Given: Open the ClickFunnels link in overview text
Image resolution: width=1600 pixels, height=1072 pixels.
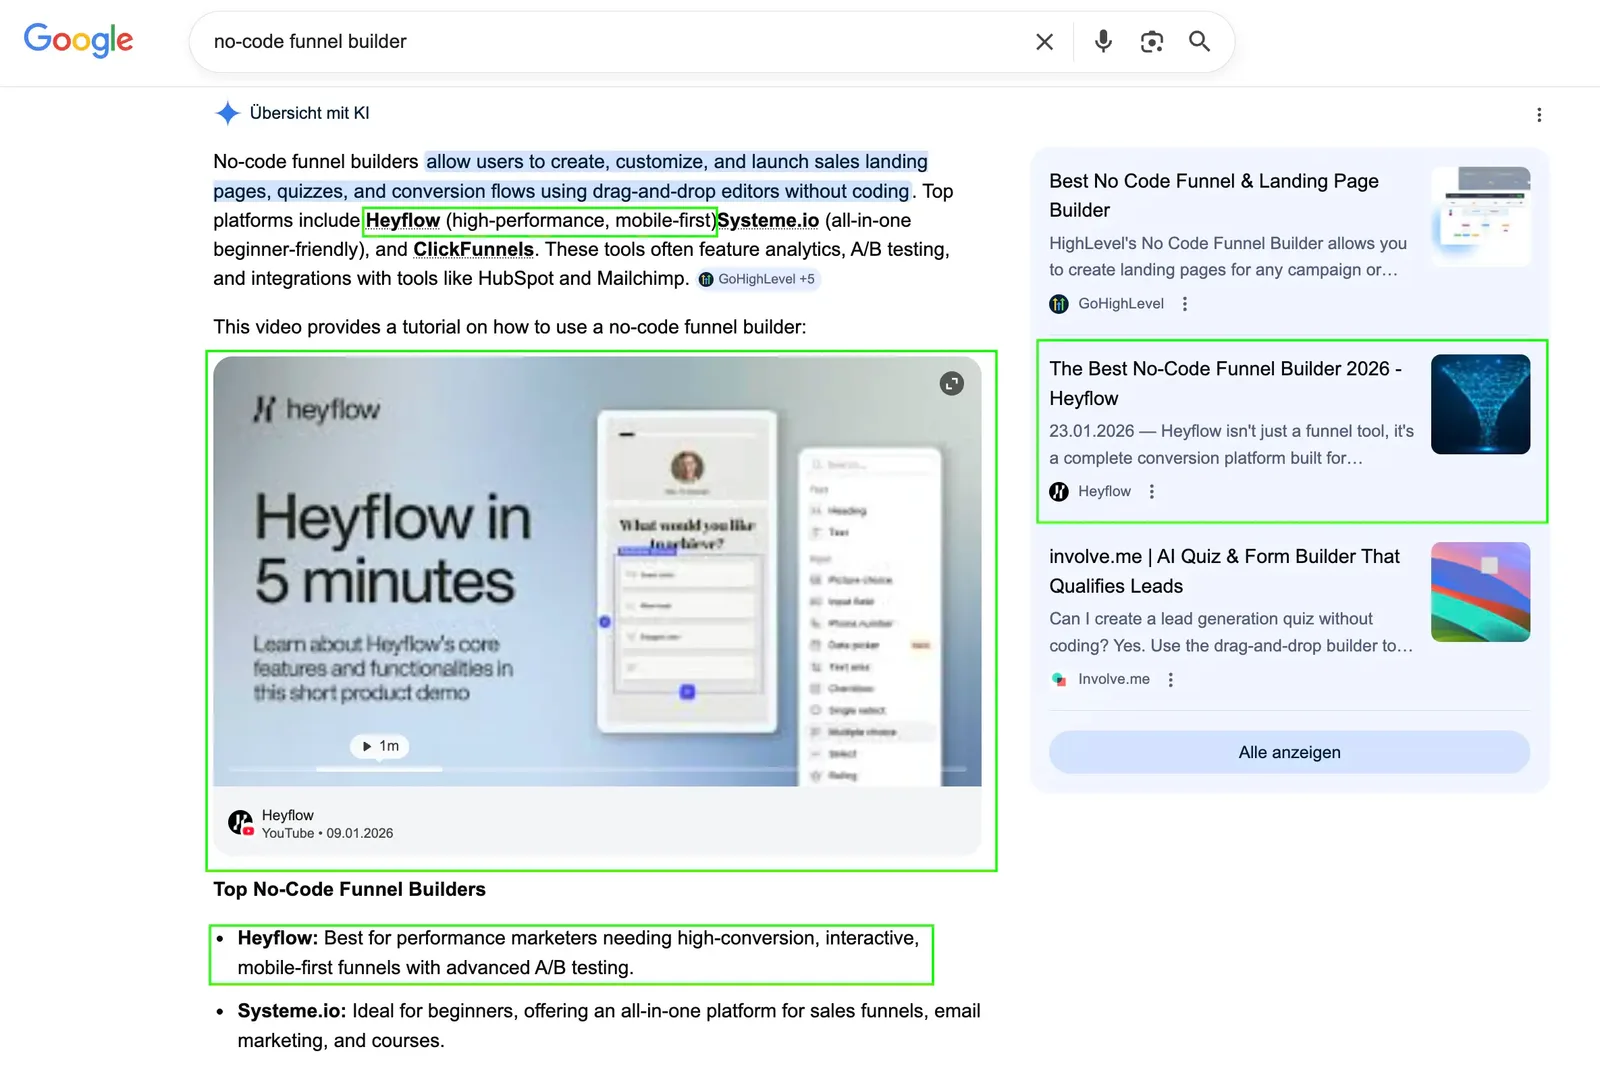Looking at the screenshot, I should (473, 249).
